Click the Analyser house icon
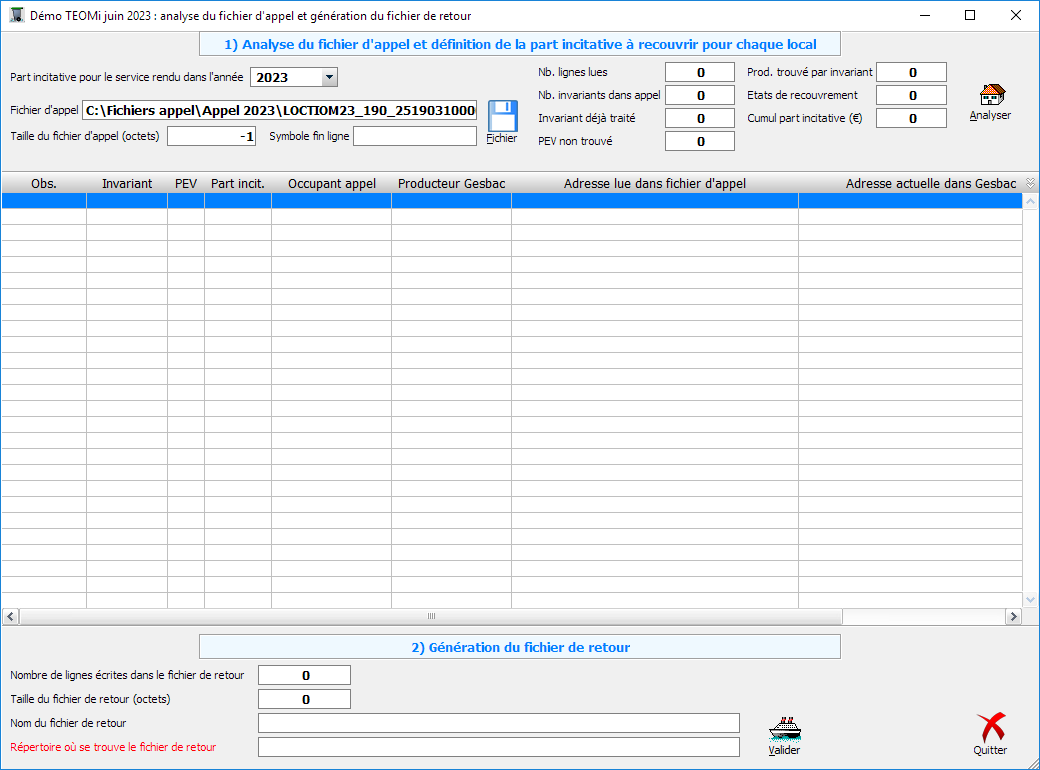 [990, 95]
